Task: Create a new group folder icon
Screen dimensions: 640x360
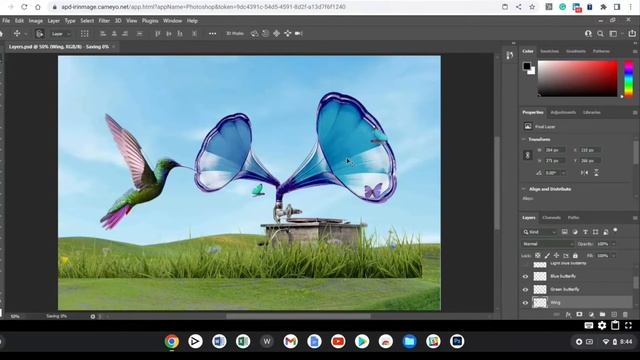Action: [x=602, y=314]
